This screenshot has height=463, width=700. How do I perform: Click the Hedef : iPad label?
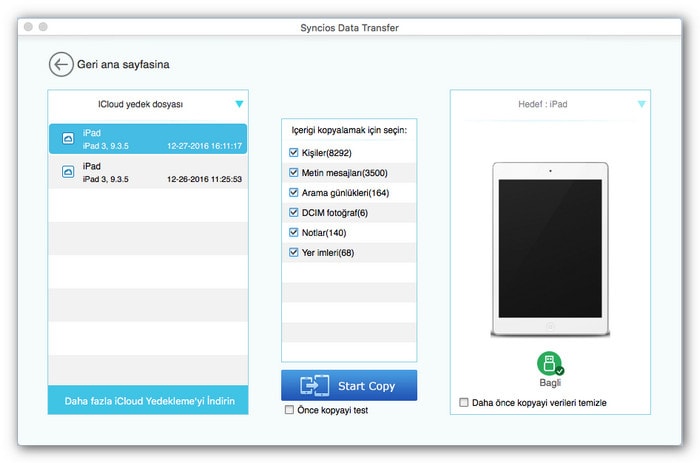pyautogui.click(x=543, y=104)
